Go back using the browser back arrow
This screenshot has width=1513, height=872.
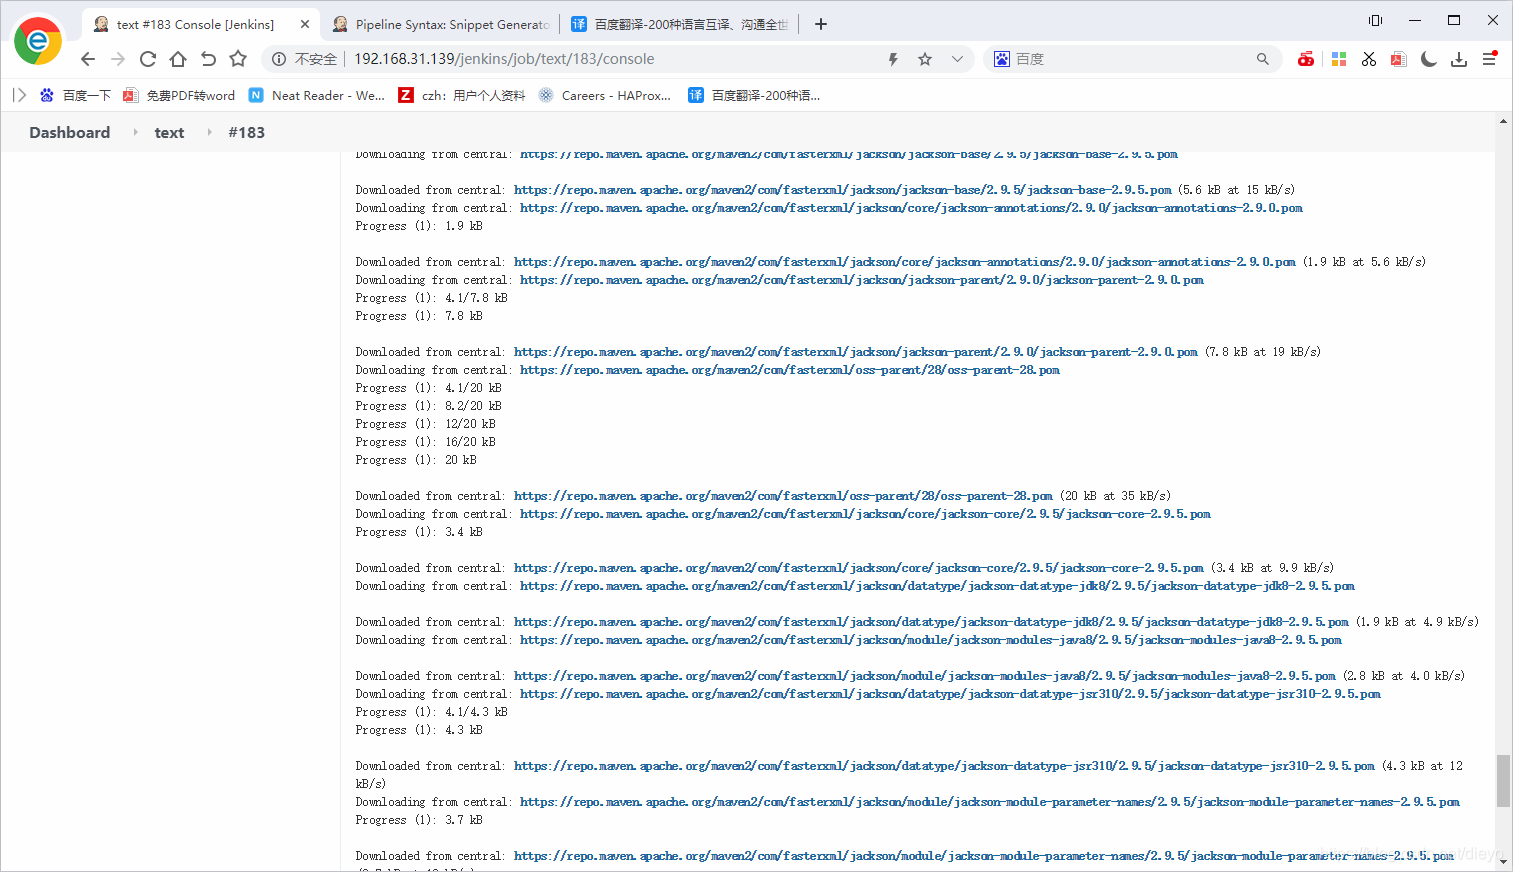(x=88, y=59)
